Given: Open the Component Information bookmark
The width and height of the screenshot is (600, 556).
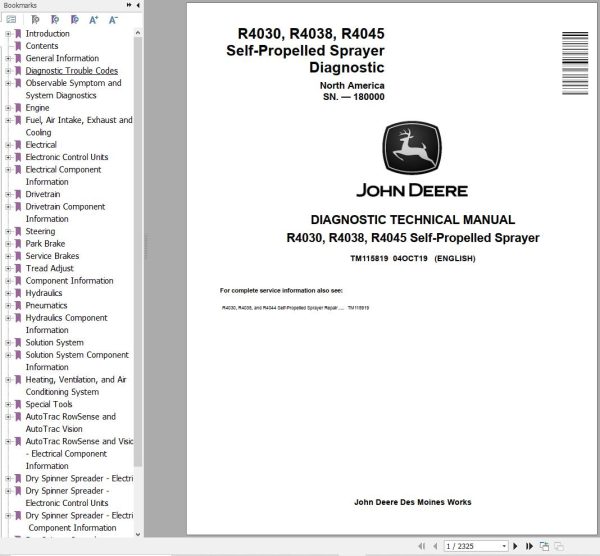Looking at the screenshot, I should pyautogui.click(x=69, y=281).
